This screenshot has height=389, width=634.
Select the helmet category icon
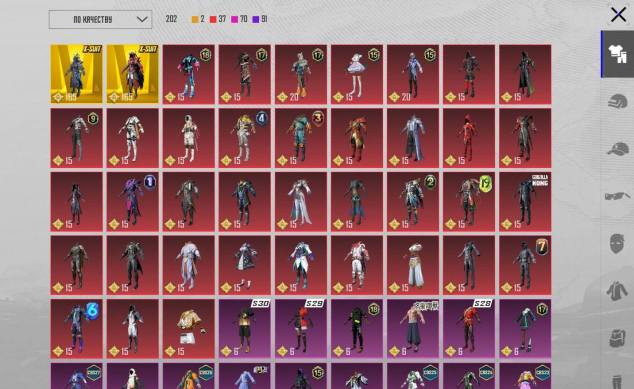(x=617, y=101)
